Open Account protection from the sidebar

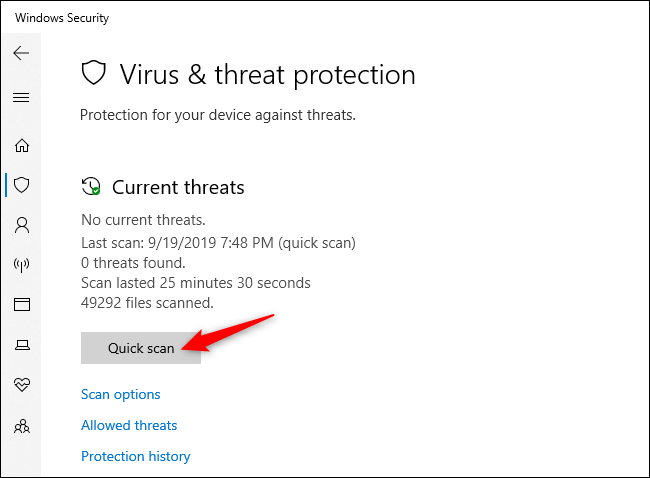click(21, 225)
